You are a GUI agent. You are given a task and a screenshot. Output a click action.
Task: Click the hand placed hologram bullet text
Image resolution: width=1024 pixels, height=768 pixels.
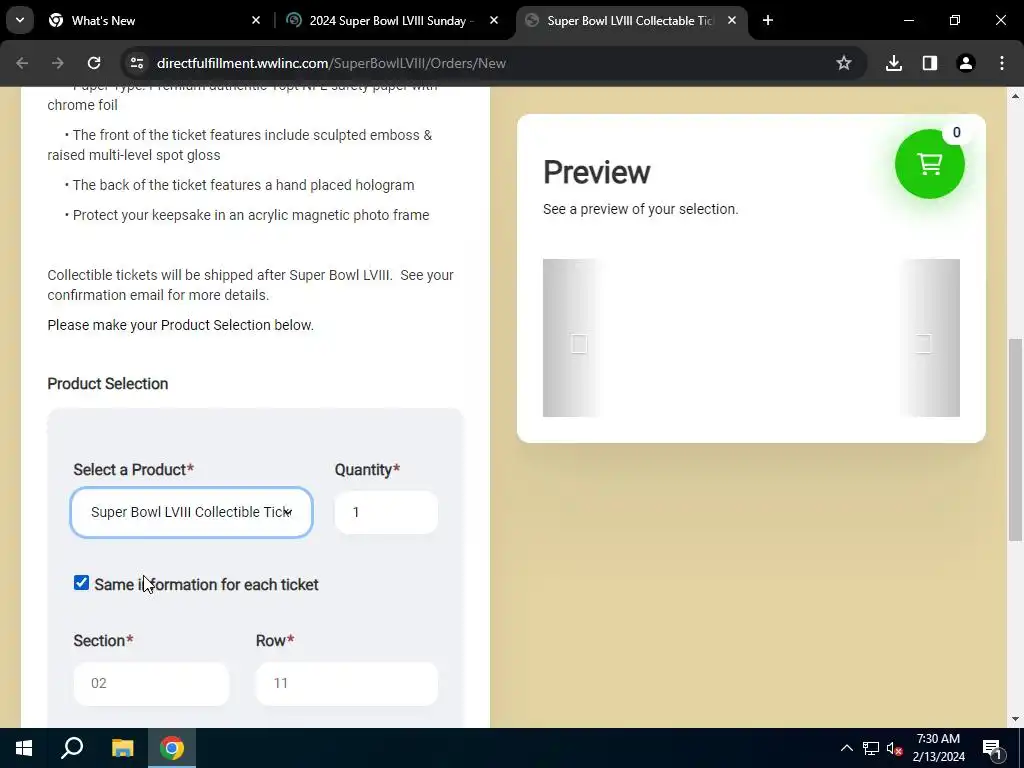point(243,185)
